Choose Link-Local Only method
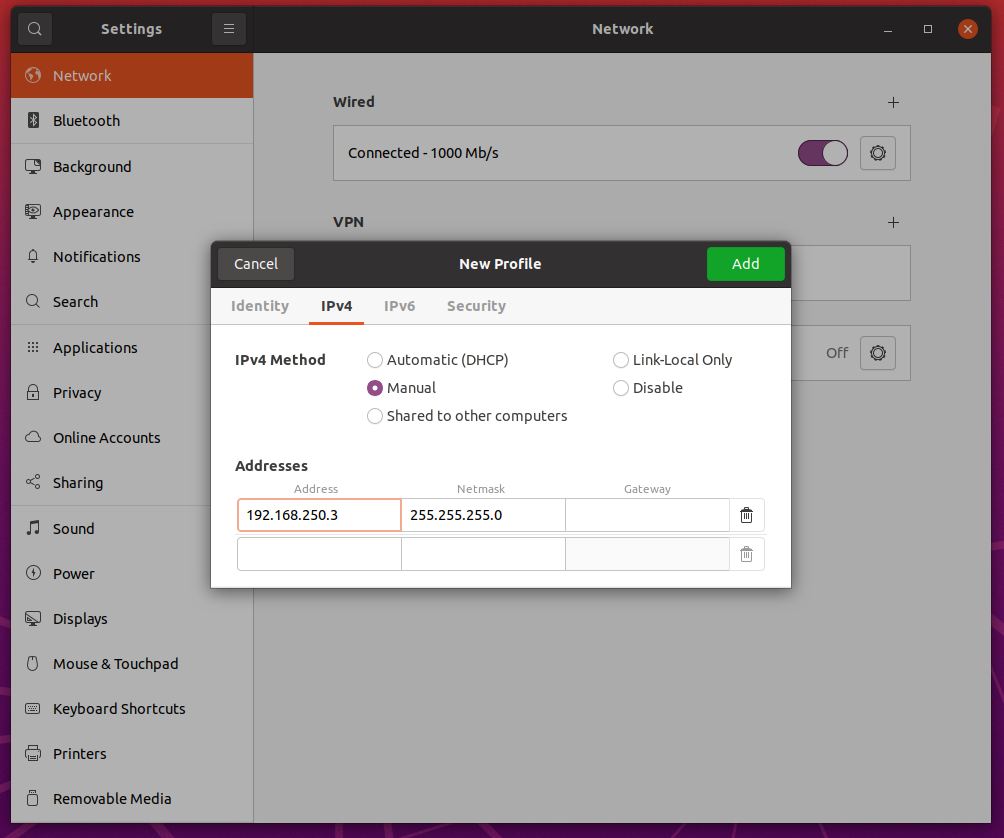Screen dimensions: 1004x838 click(x=620, y=360)
